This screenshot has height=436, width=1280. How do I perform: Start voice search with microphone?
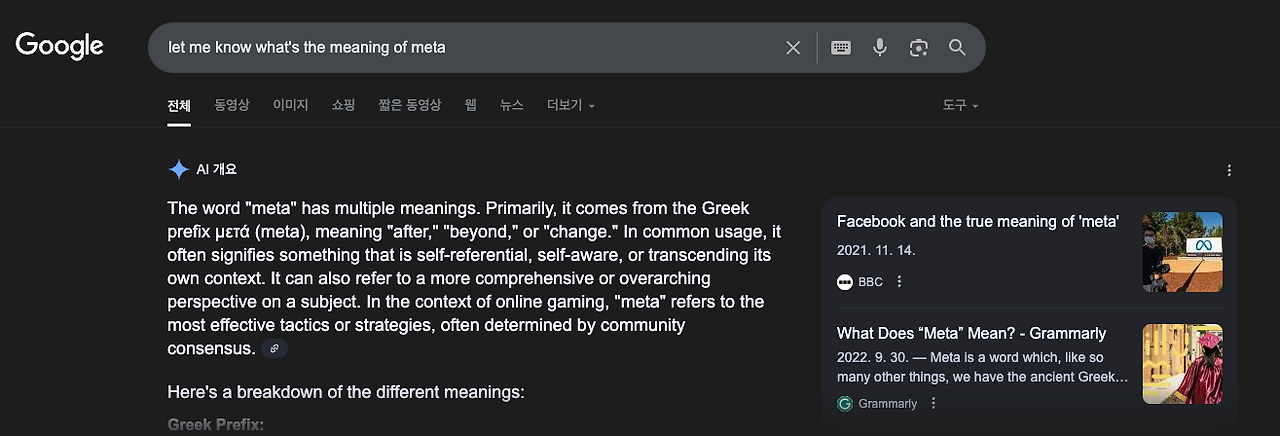click(880, 47)
